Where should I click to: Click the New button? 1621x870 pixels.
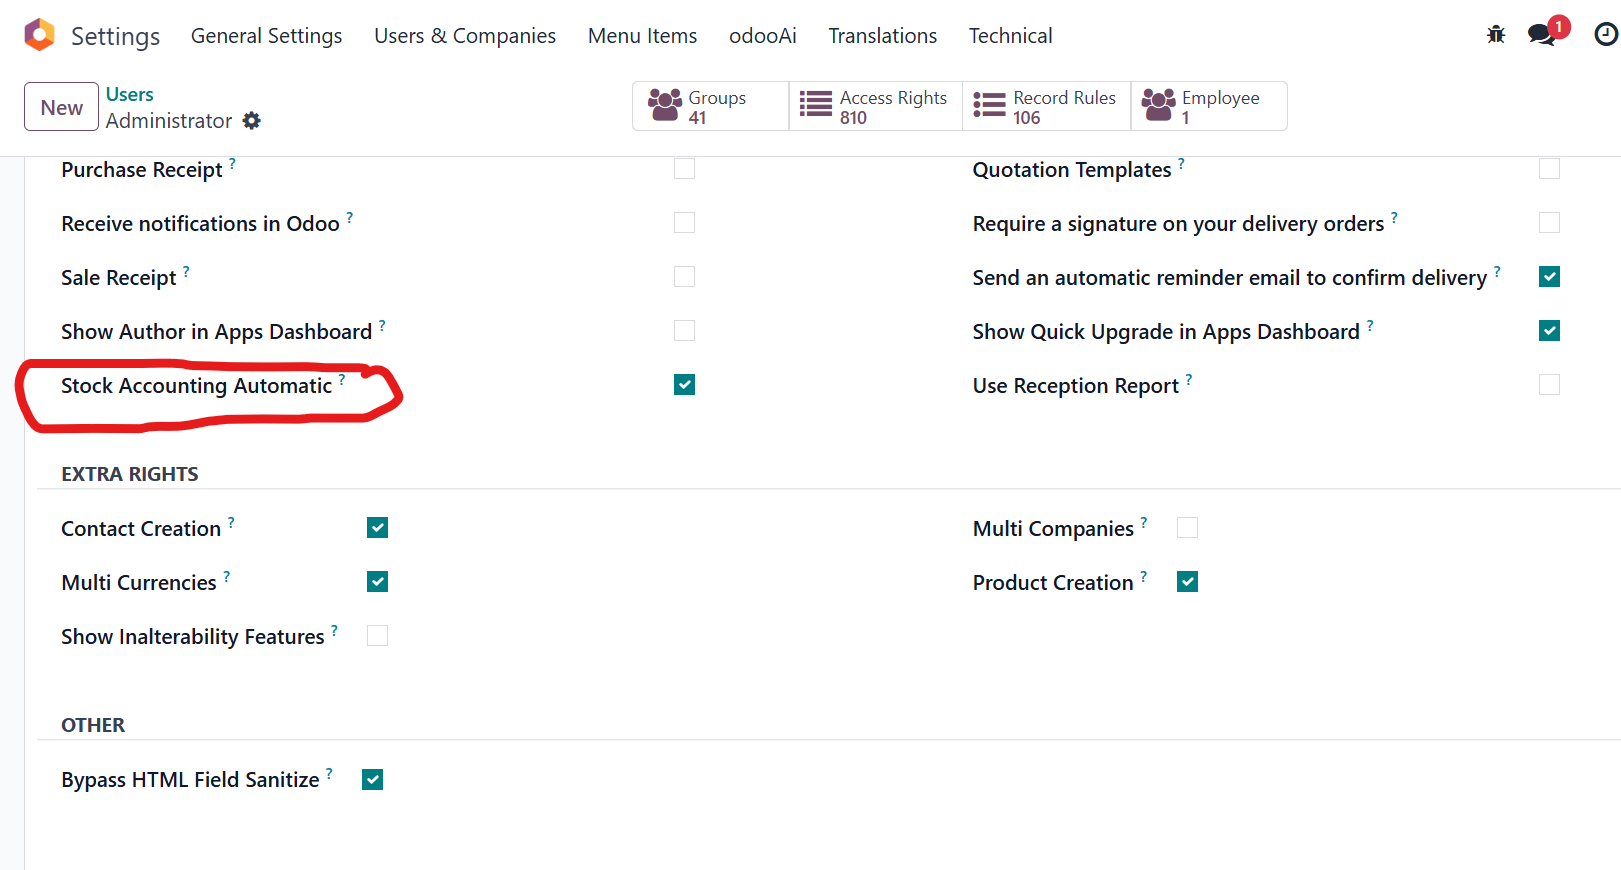(62, 107)
